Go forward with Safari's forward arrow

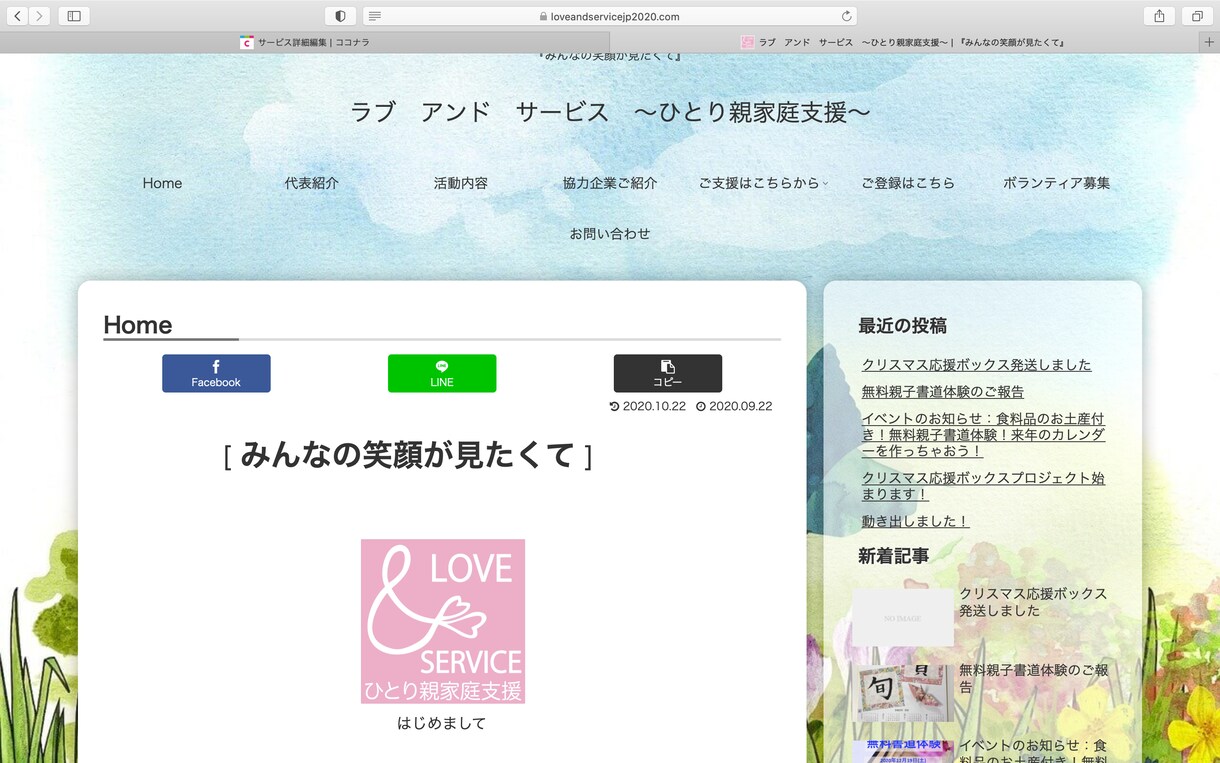tap(39, 16)
